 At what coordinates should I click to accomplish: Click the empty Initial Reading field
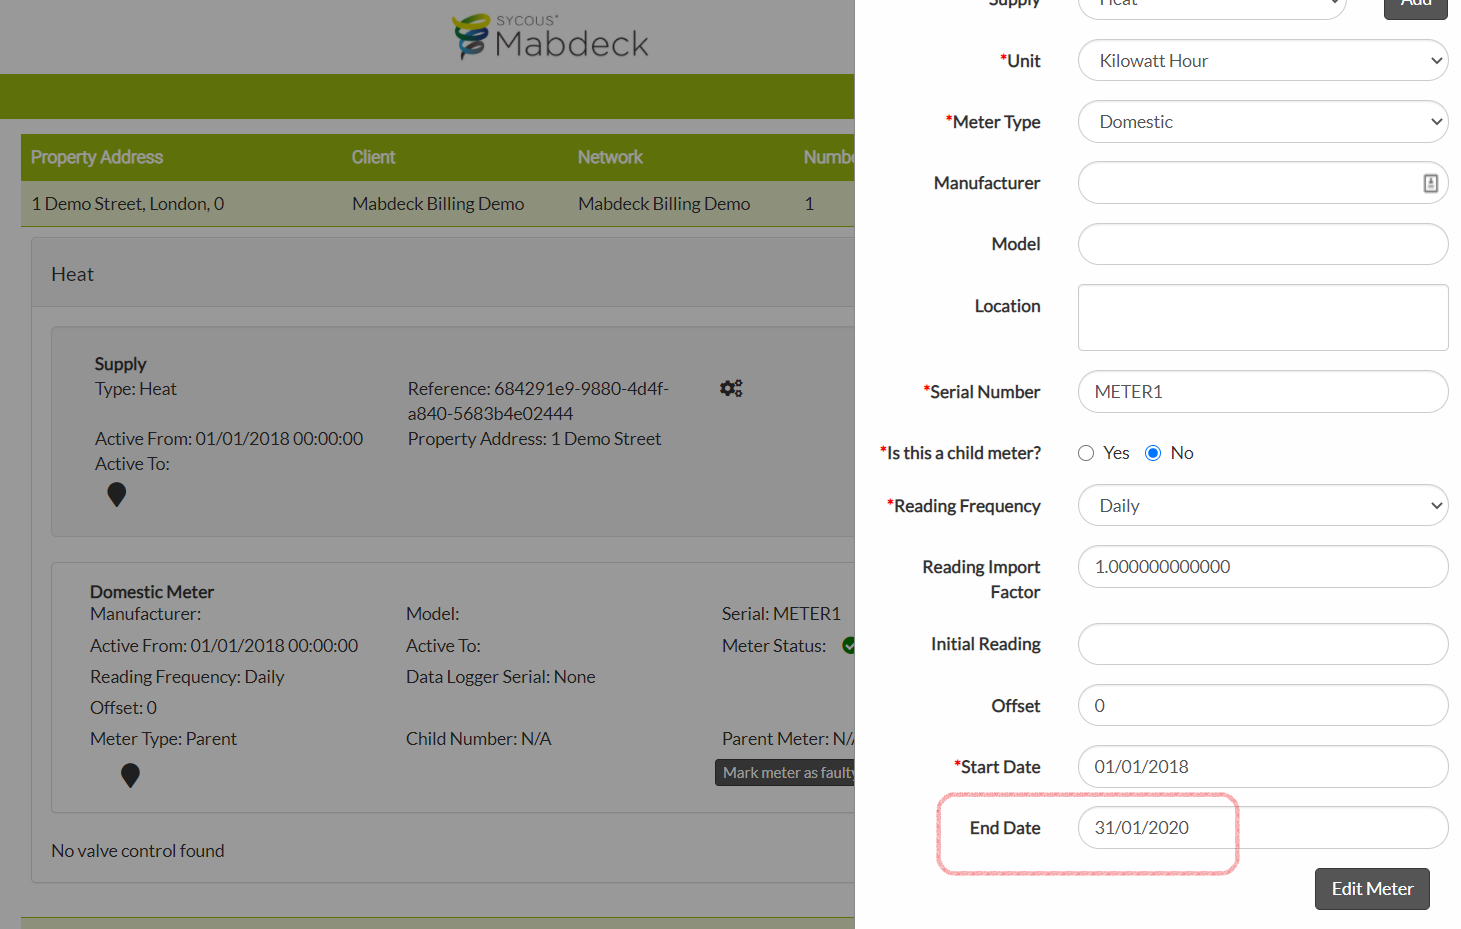point(1262,644)
